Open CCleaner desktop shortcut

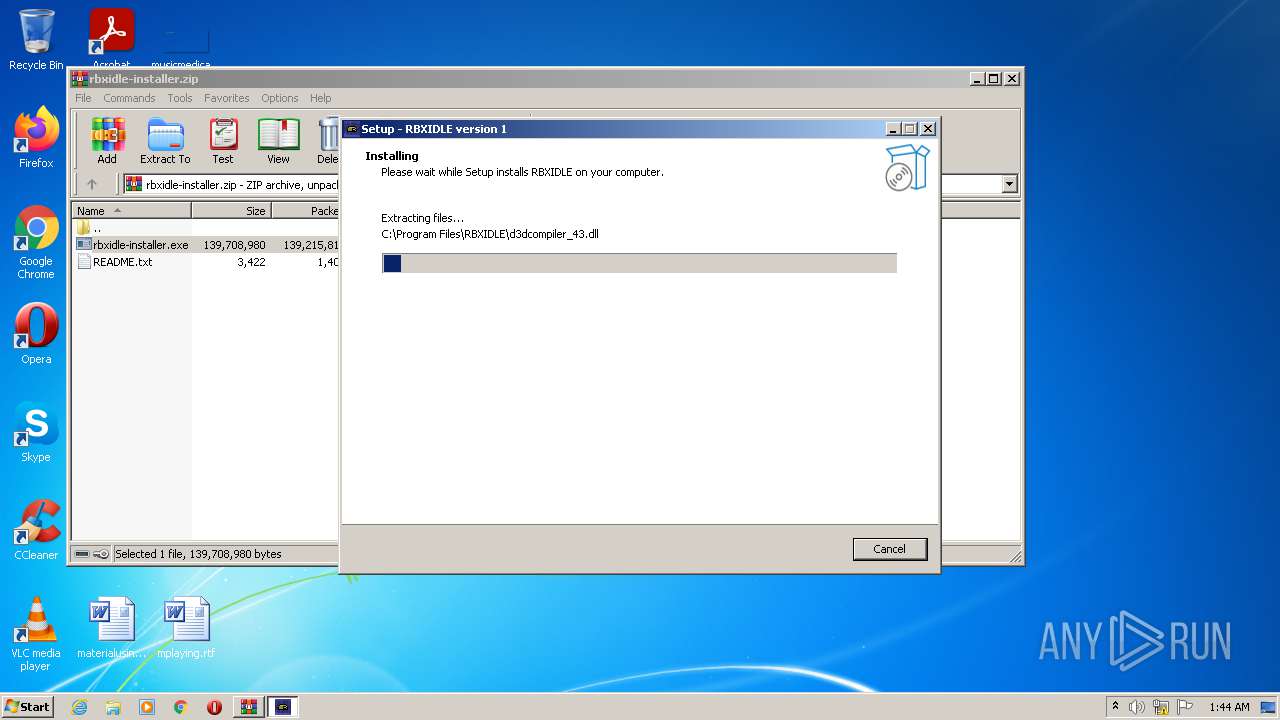tap(36, 530)
